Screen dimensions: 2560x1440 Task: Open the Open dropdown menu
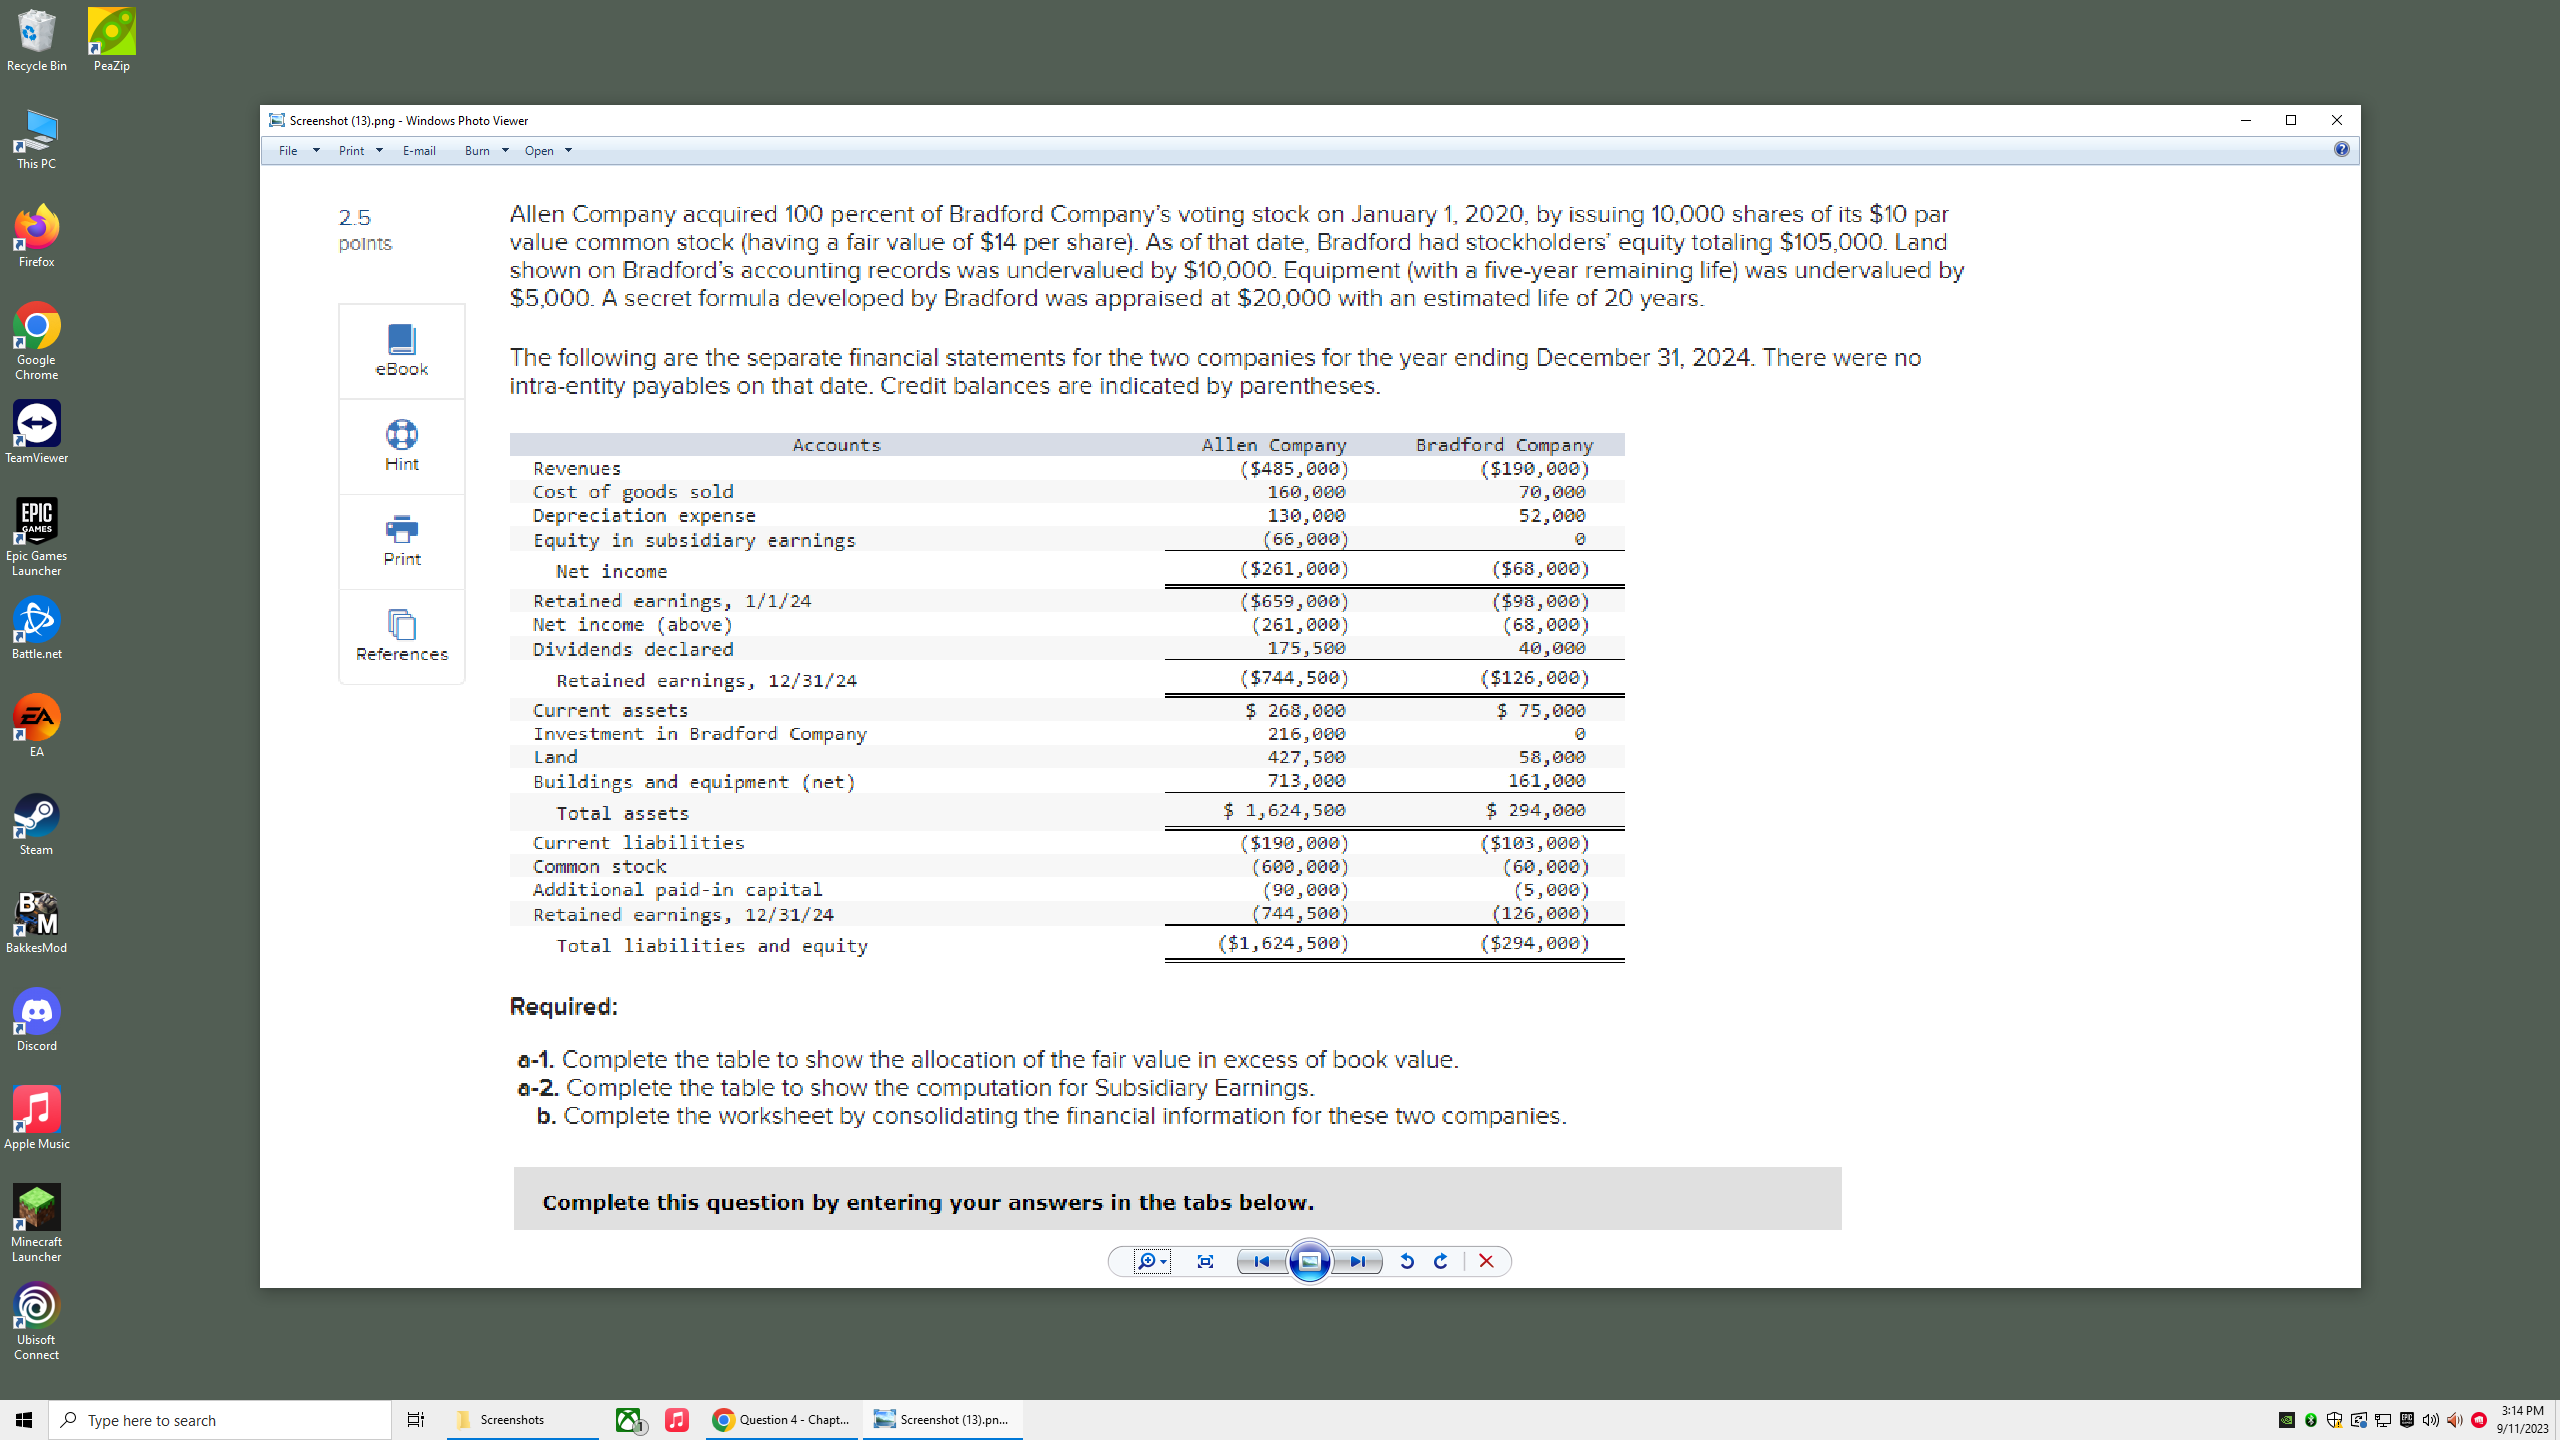547,149
